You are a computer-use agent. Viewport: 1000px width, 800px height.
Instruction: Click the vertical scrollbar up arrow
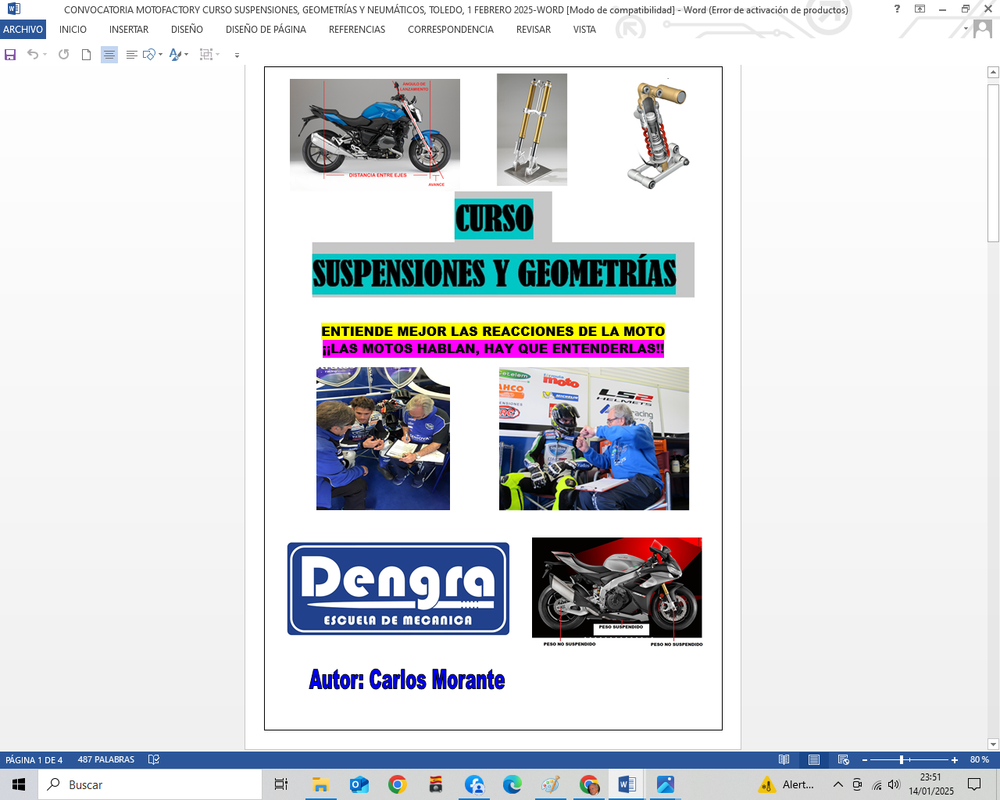993,72
